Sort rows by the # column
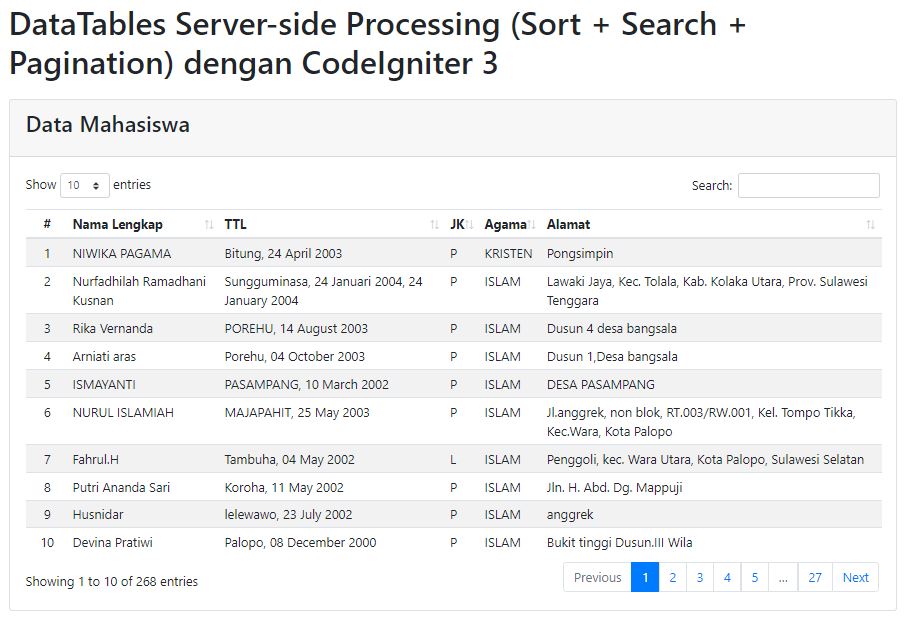 [47, 224]
